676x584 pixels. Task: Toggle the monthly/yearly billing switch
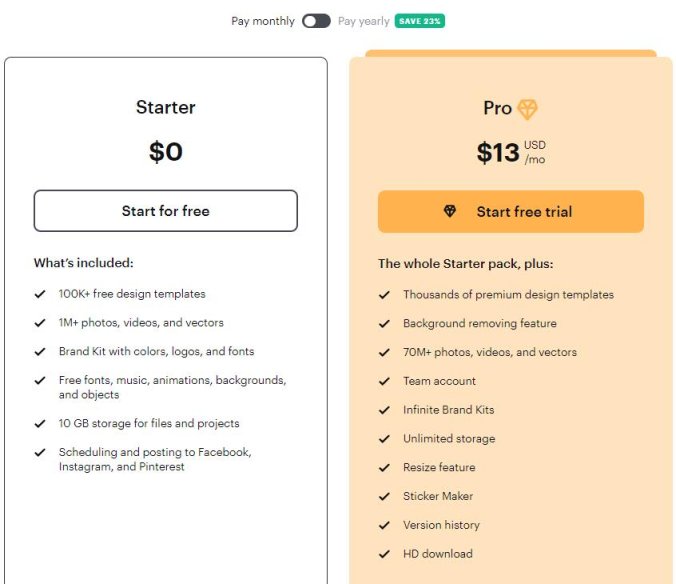click(316, 21)
